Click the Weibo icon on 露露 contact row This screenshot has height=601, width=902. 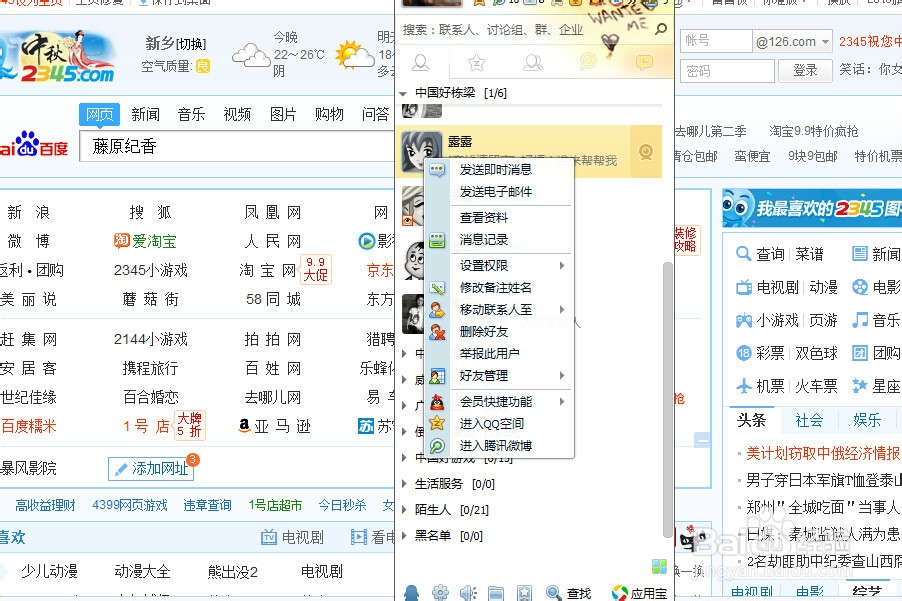pyautogui.click(x=646, y=152)
